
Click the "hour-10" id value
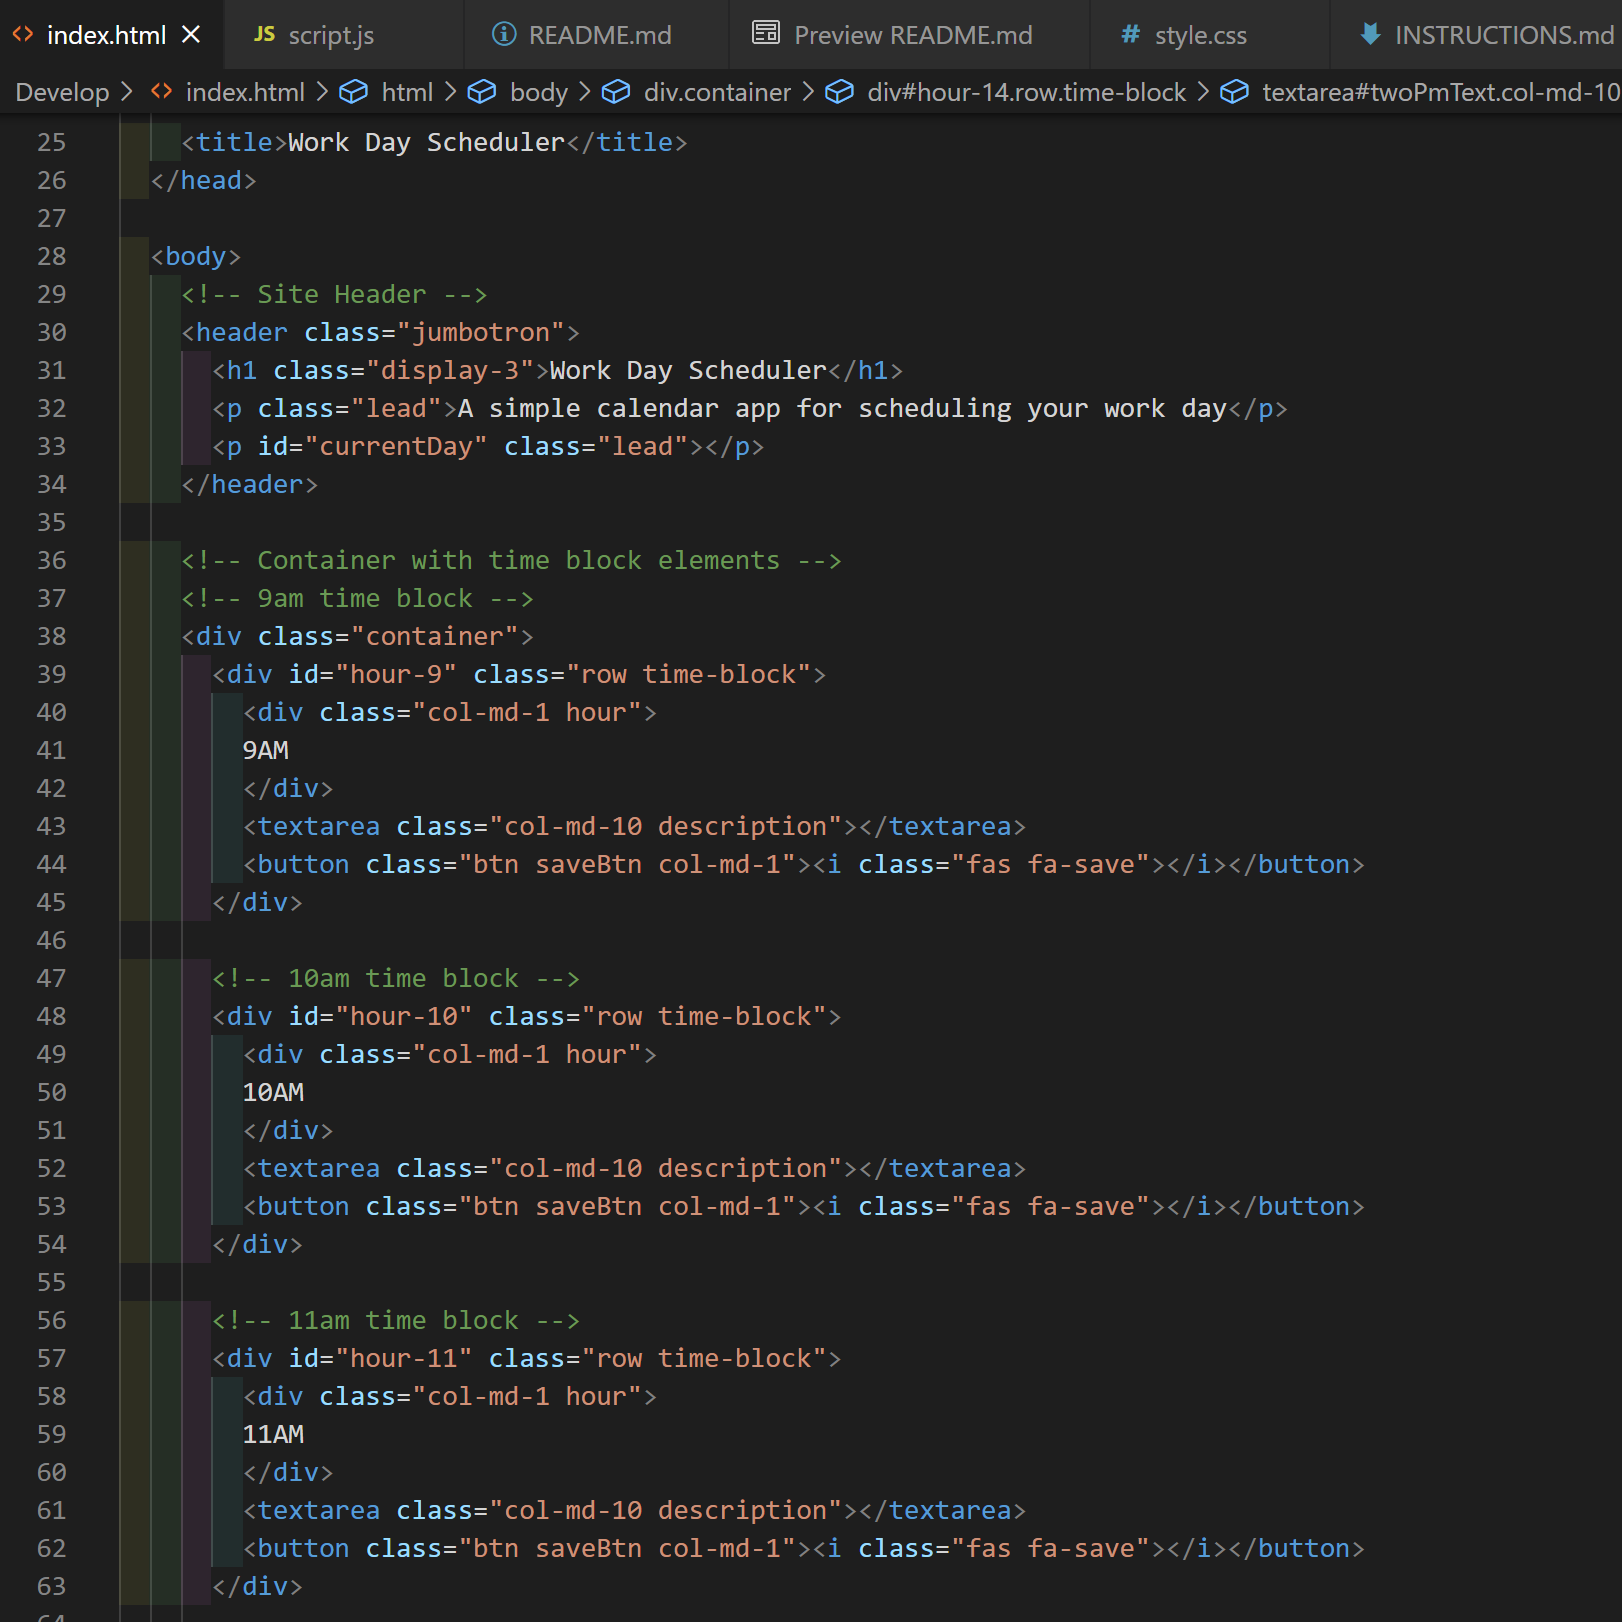tap(404, 1017)
